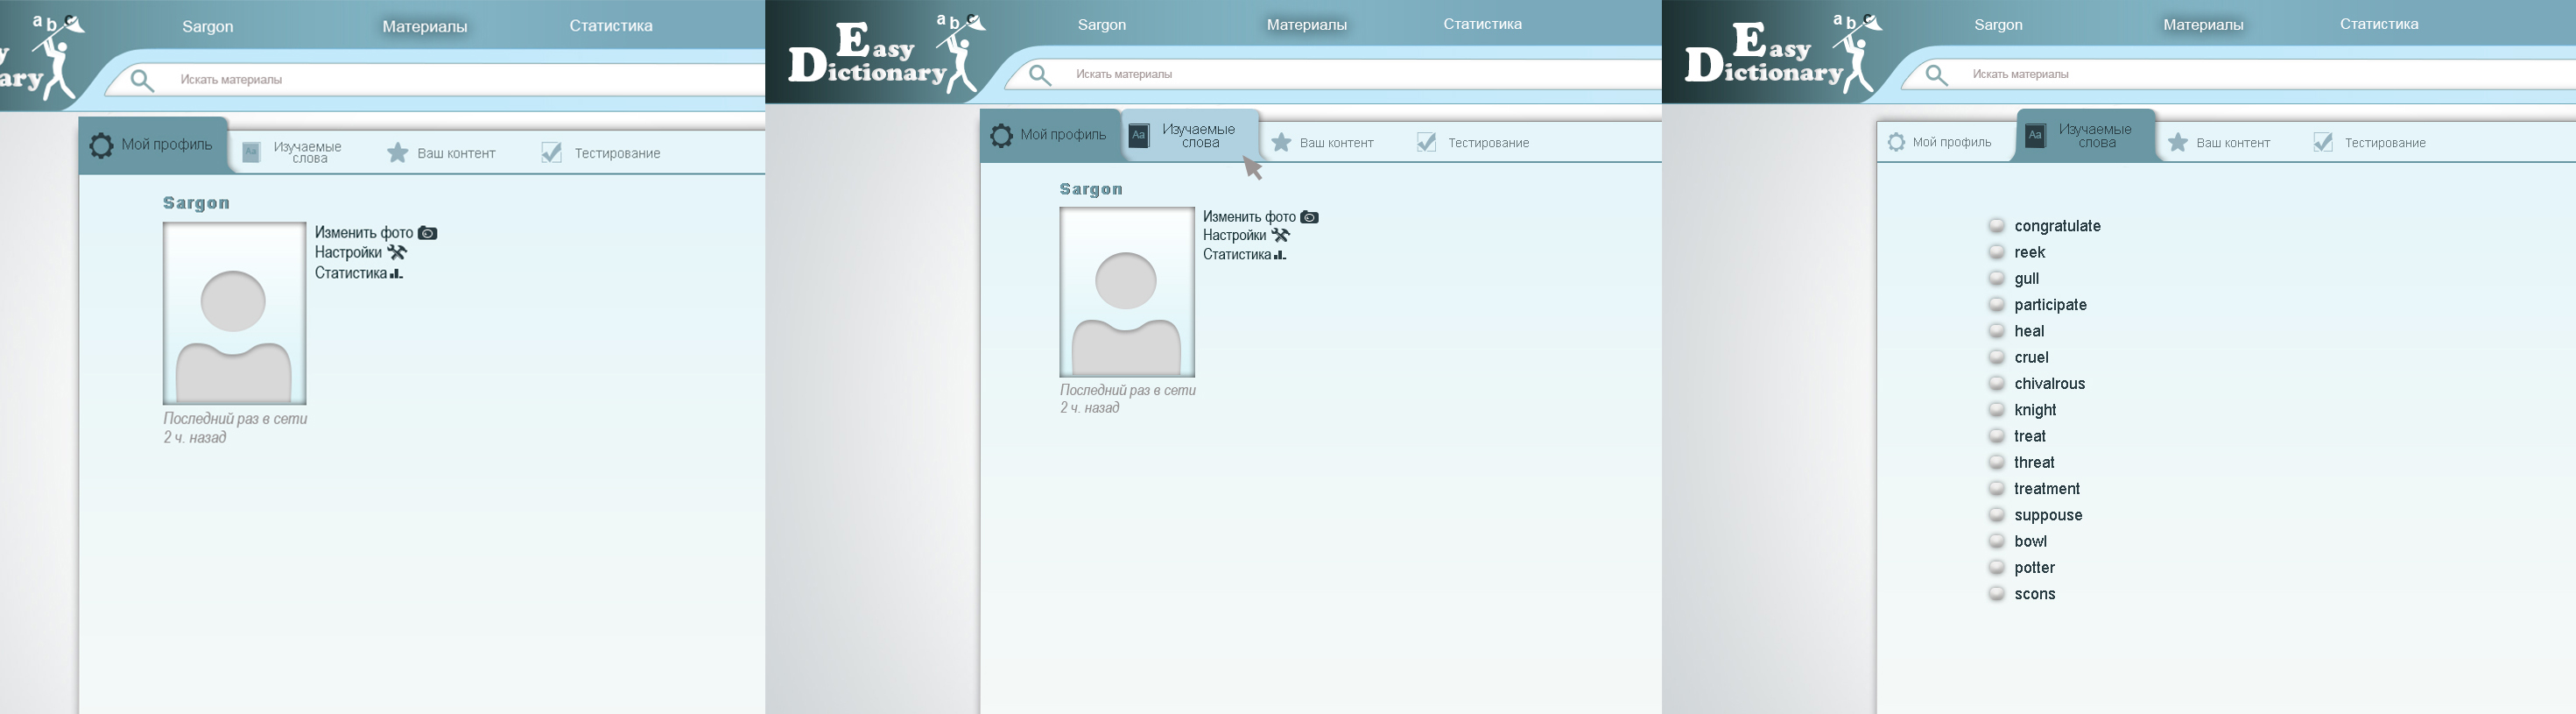Switch to Мой профиль tab on the middle screen
2576x714 pixels.
(1050, 135)
